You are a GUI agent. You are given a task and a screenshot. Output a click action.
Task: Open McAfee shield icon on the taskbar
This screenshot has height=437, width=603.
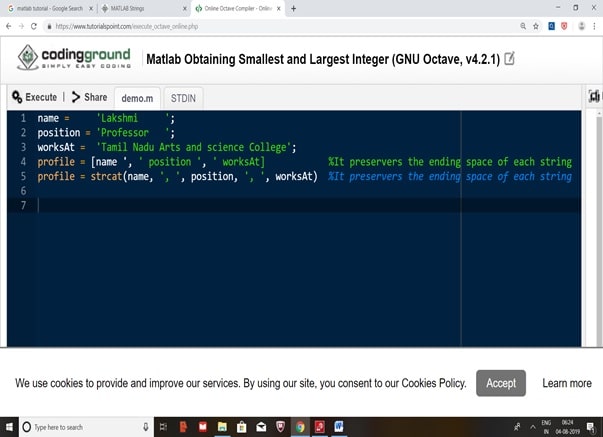coord(280,427)
